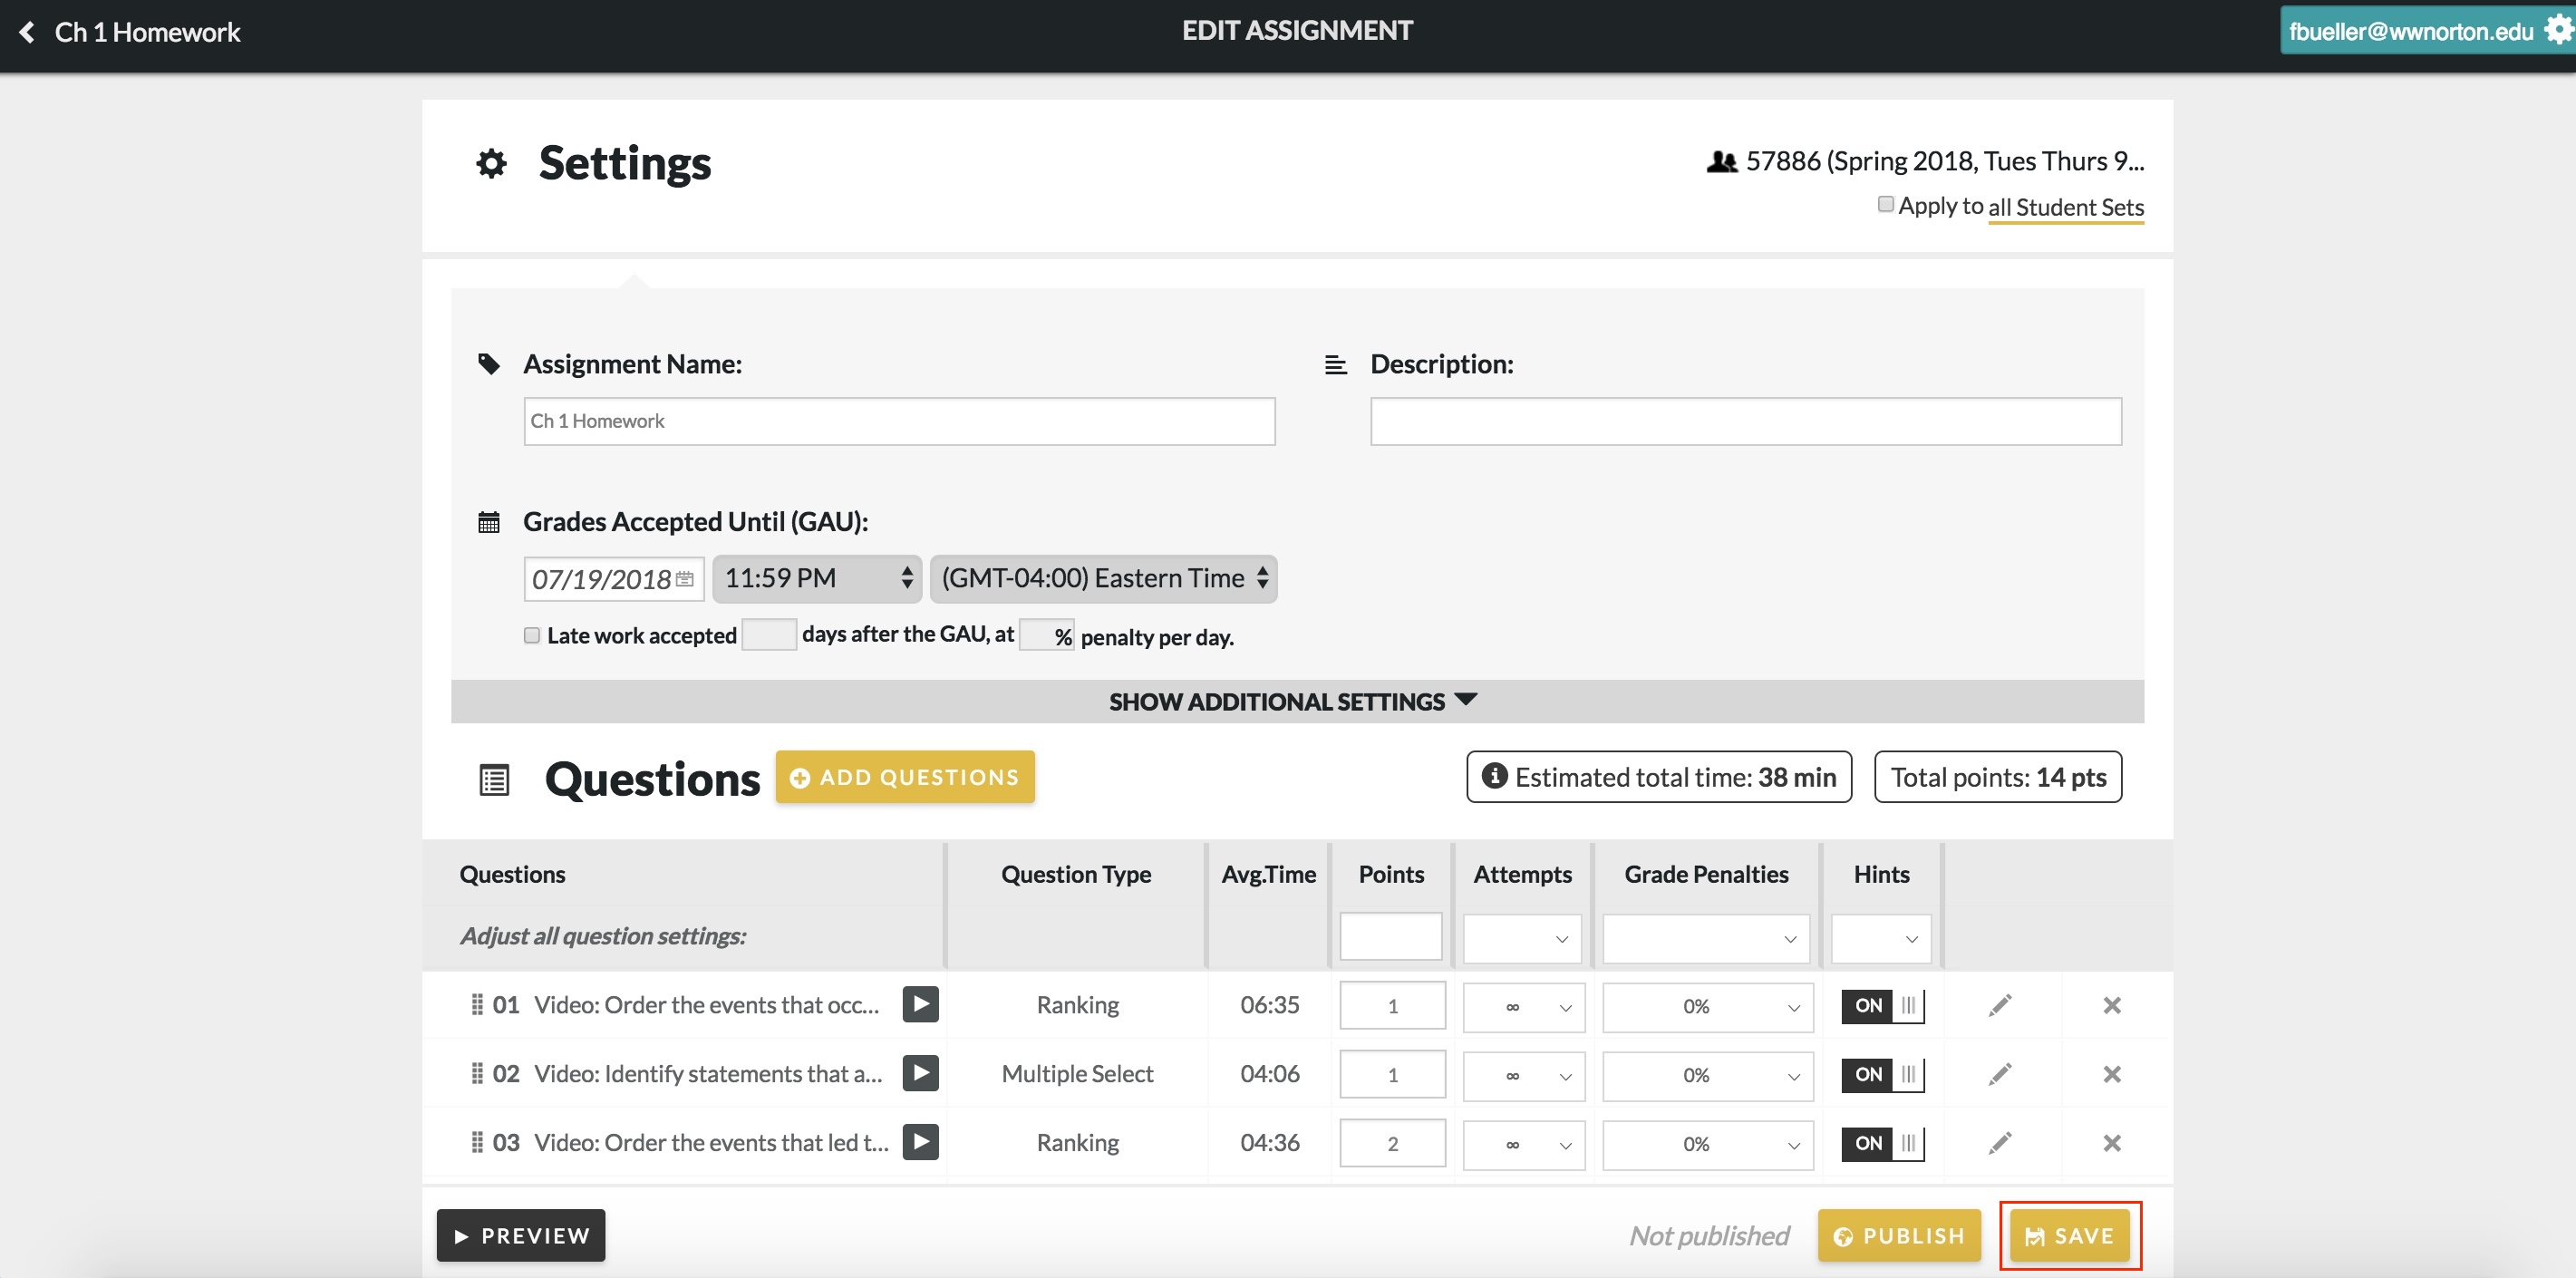Image resolution: width=2576 pixels, height=1278 pixels.
Task: Play video preview for question 01
Action: click(919, 1004)
